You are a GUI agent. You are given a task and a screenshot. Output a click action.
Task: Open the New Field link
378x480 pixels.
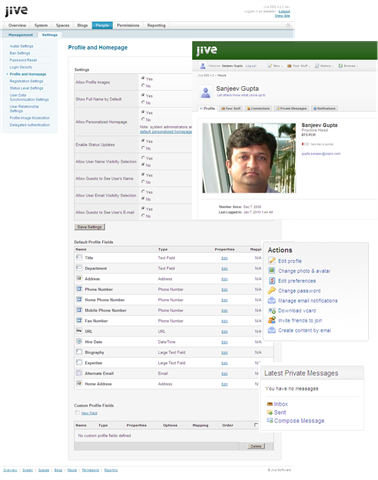pos(89,413)
